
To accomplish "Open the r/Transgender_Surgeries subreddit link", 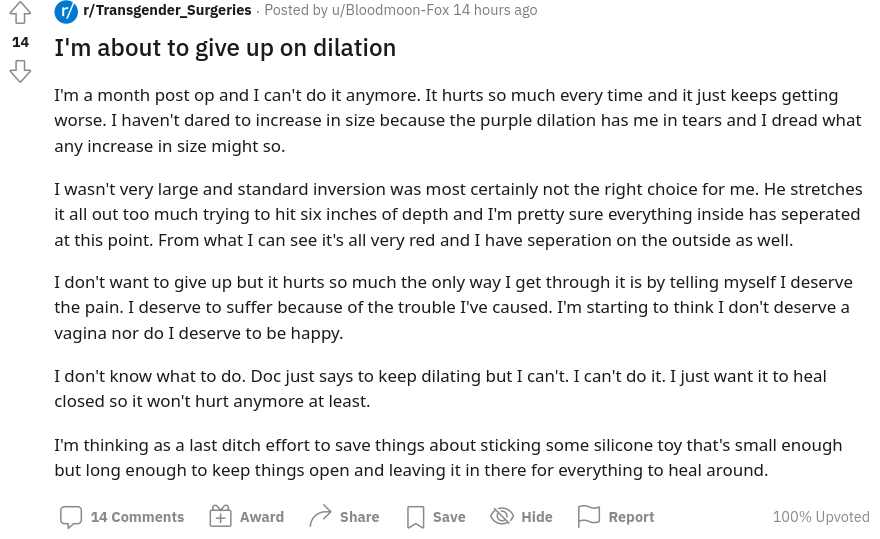I will pyautogui.click(x=167, y=10).
